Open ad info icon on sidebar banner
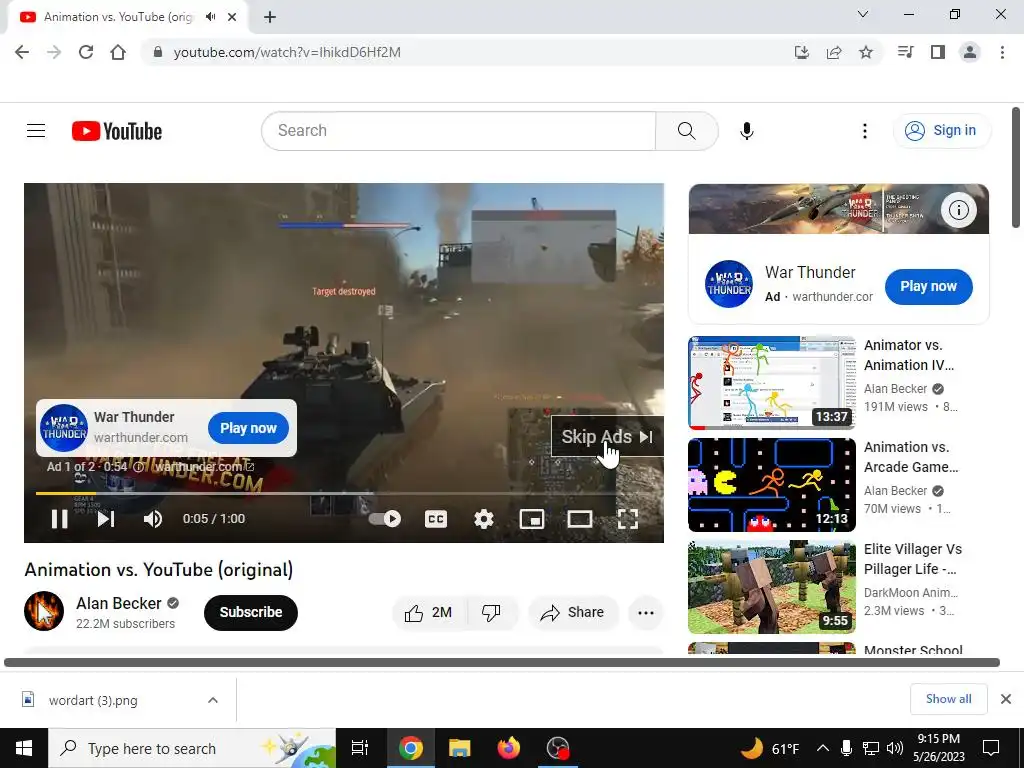 pyautogui.click(x=958, y=210)
